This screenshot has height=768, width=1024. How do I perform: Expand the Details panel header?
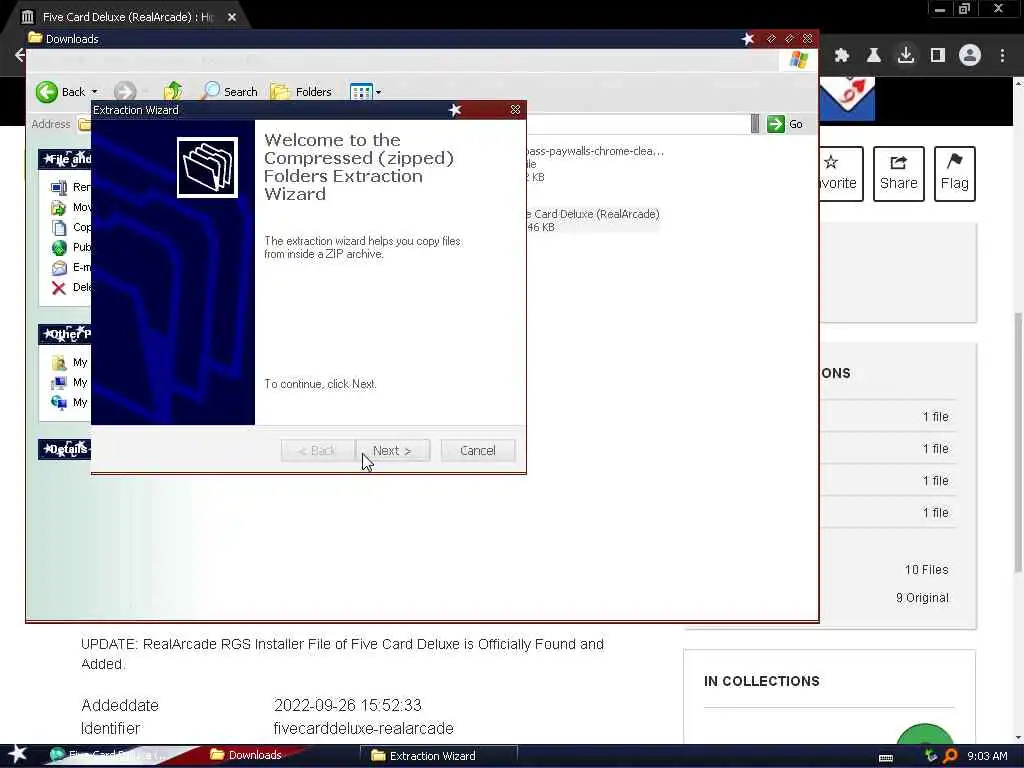[x=65, y=449]
